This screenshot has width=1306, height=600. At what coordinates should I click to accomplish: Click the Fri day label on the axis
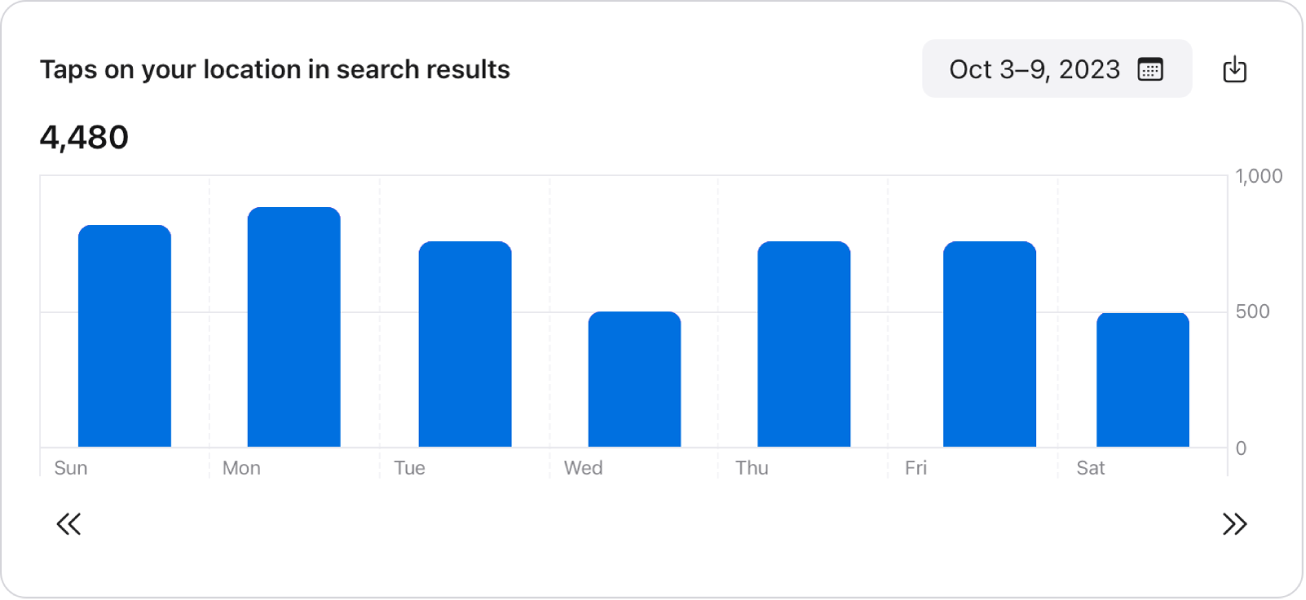(x=916, y=467)
